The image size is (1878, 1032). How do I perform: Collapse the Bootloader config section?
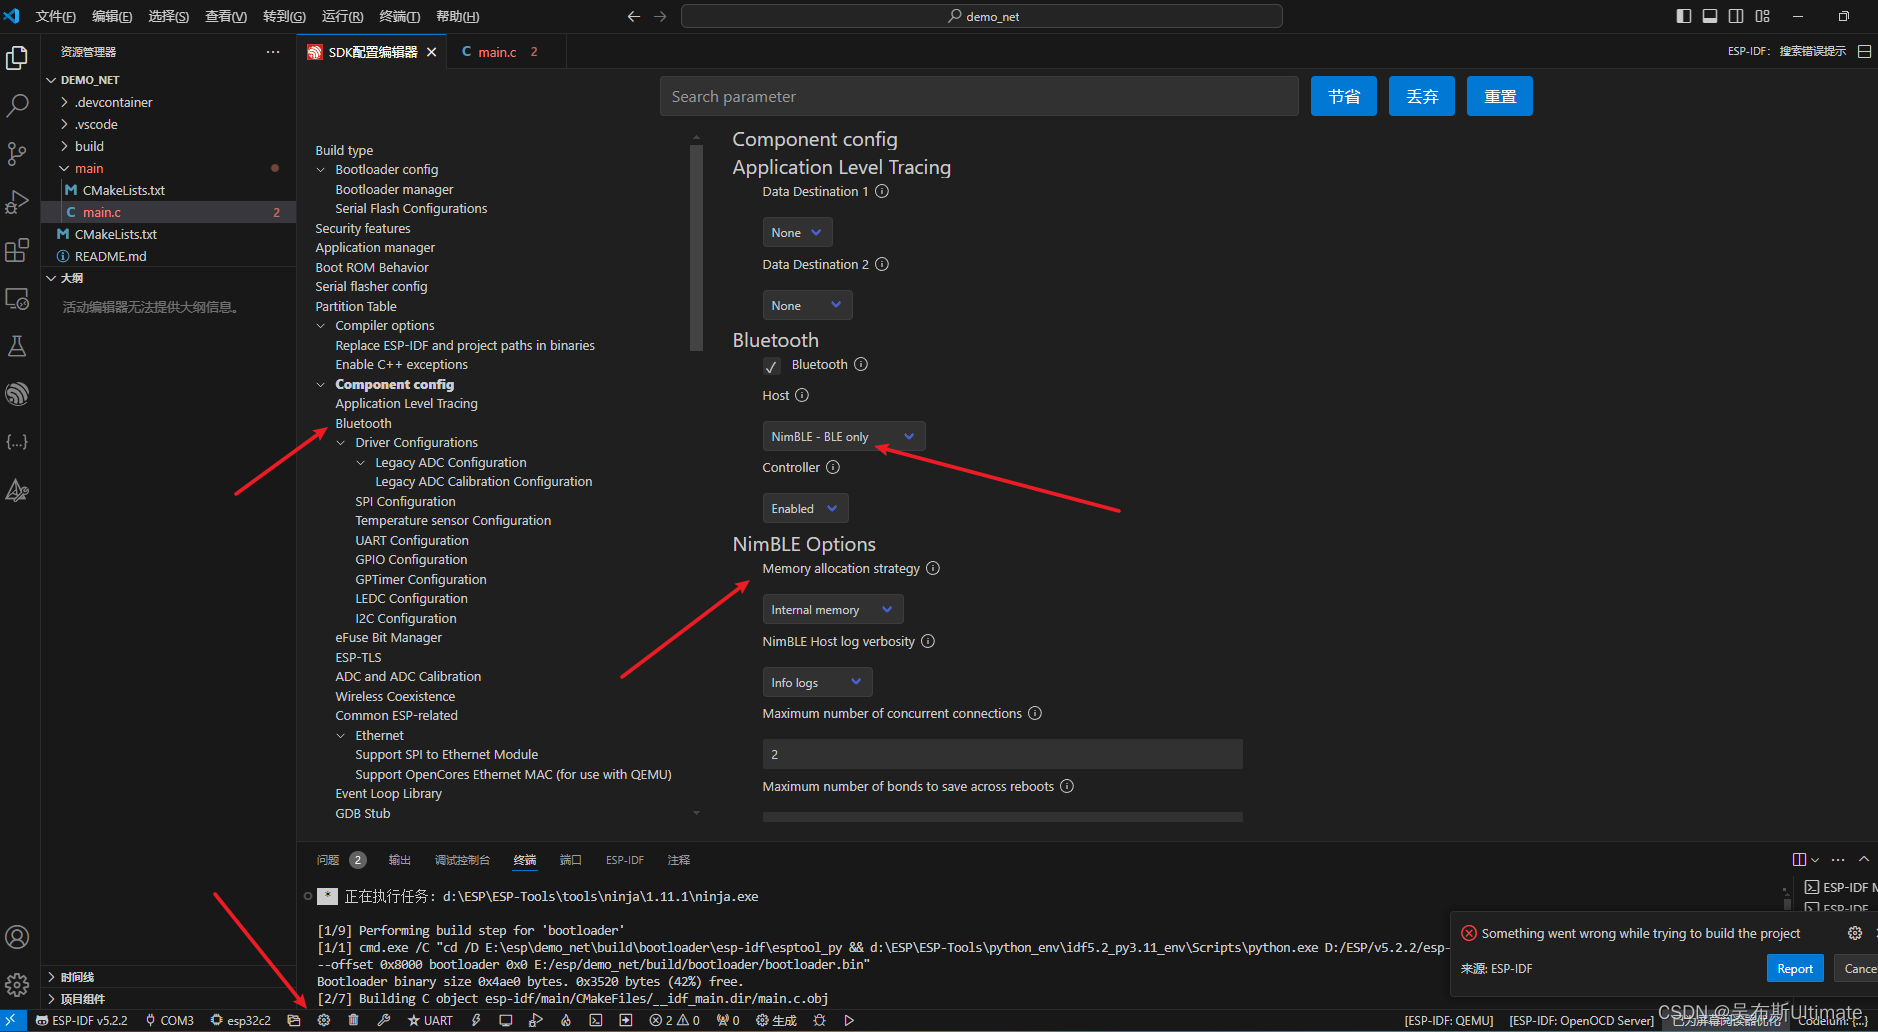point(320,169)
